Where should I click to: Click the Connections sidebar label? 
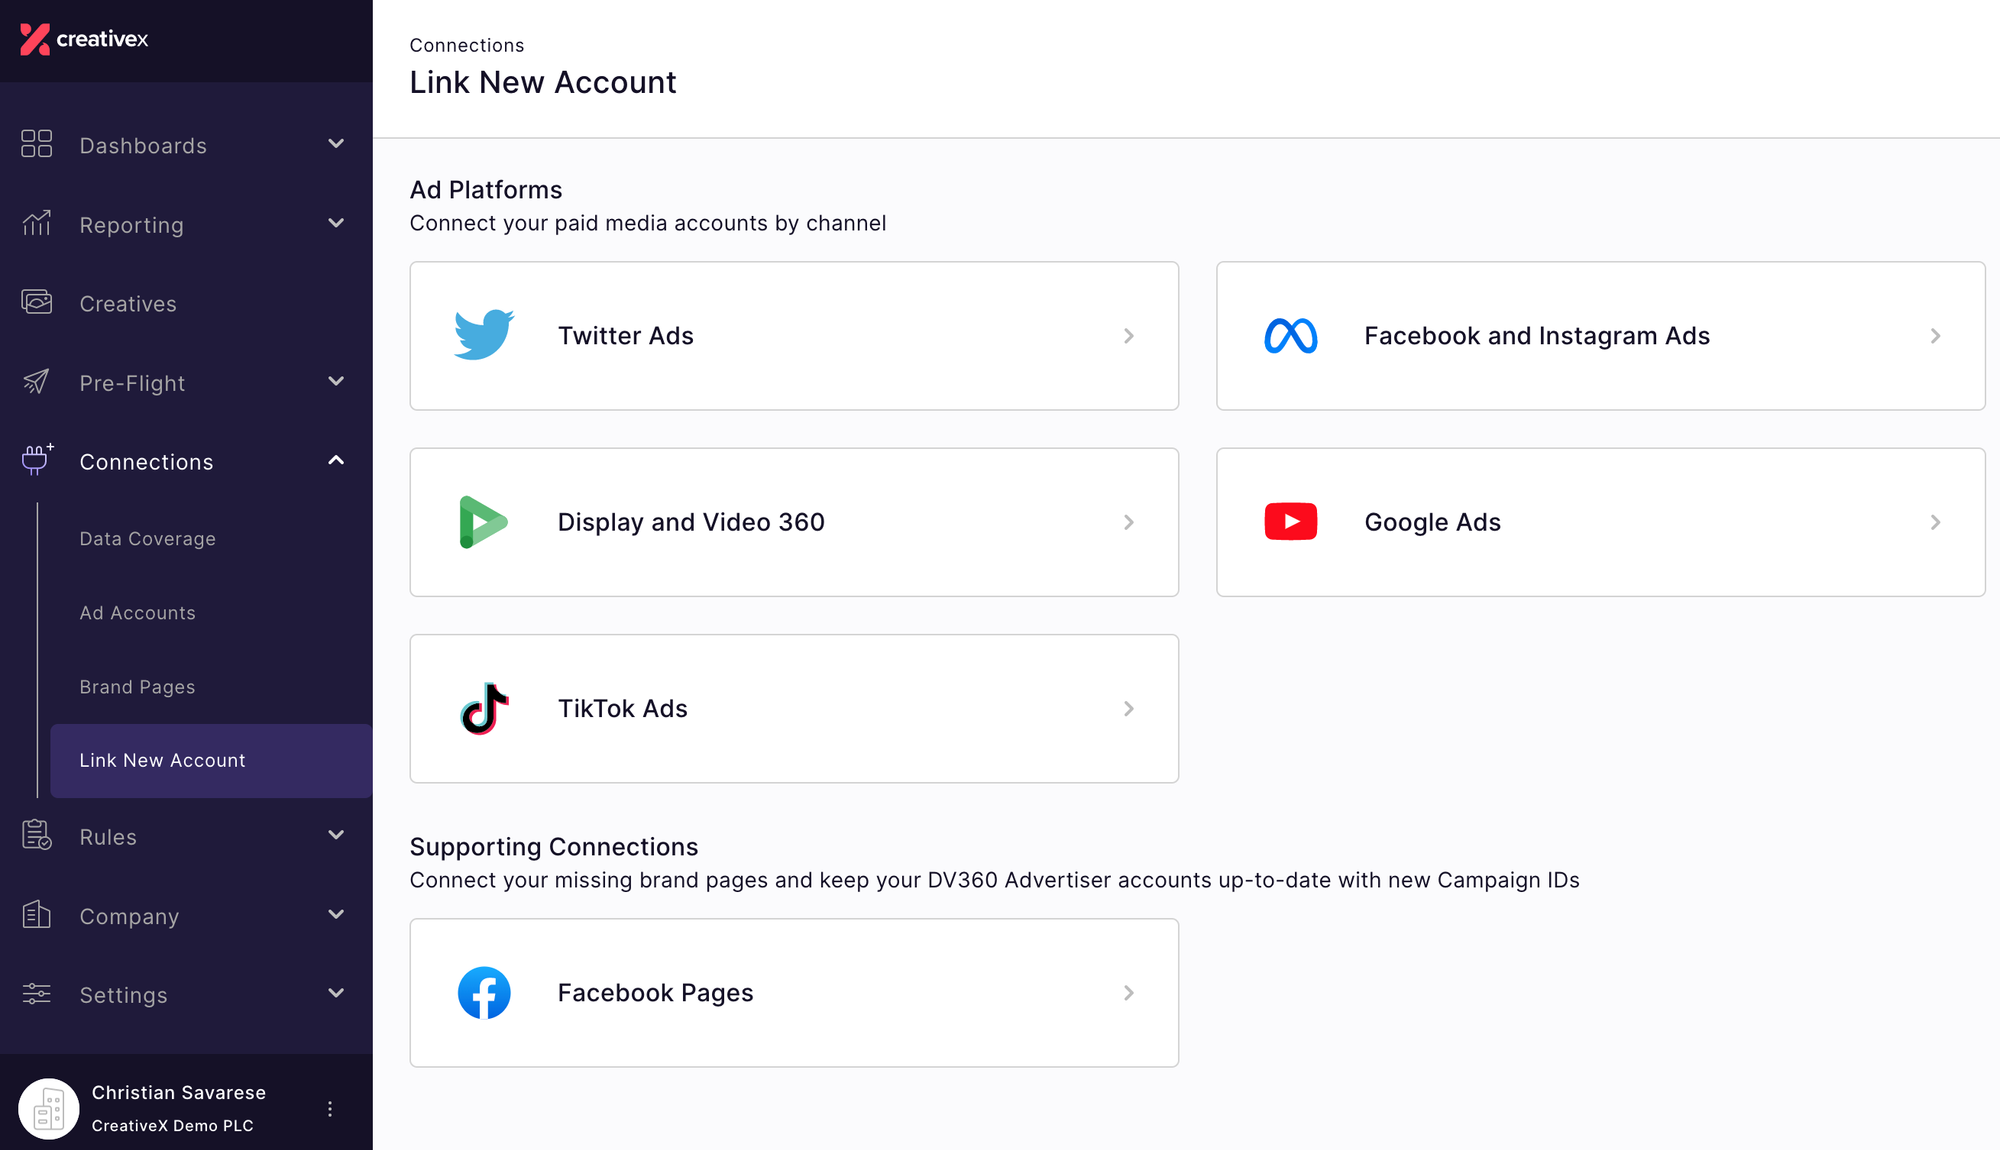147,462
